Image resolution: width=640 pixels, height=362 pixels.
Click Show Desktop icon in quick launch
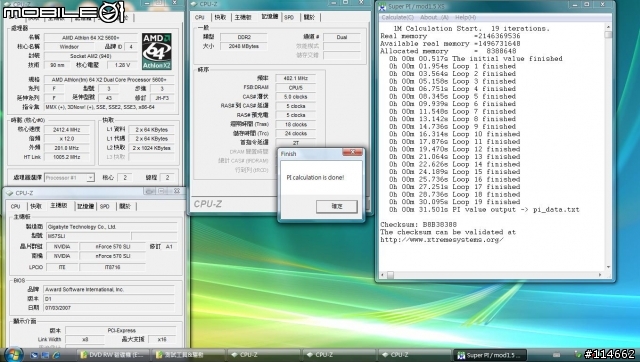click(x=34, y=355)
